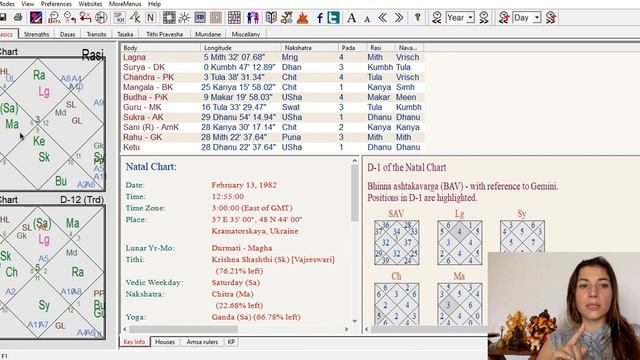Select the Surya - DK row
The image size is (640, 360).
tap(273, 67)
